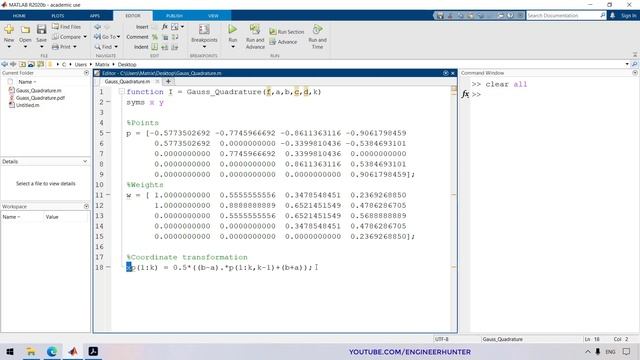Smart indent using the Indent icon
640x360 pixels.
[x=155, y=47]
